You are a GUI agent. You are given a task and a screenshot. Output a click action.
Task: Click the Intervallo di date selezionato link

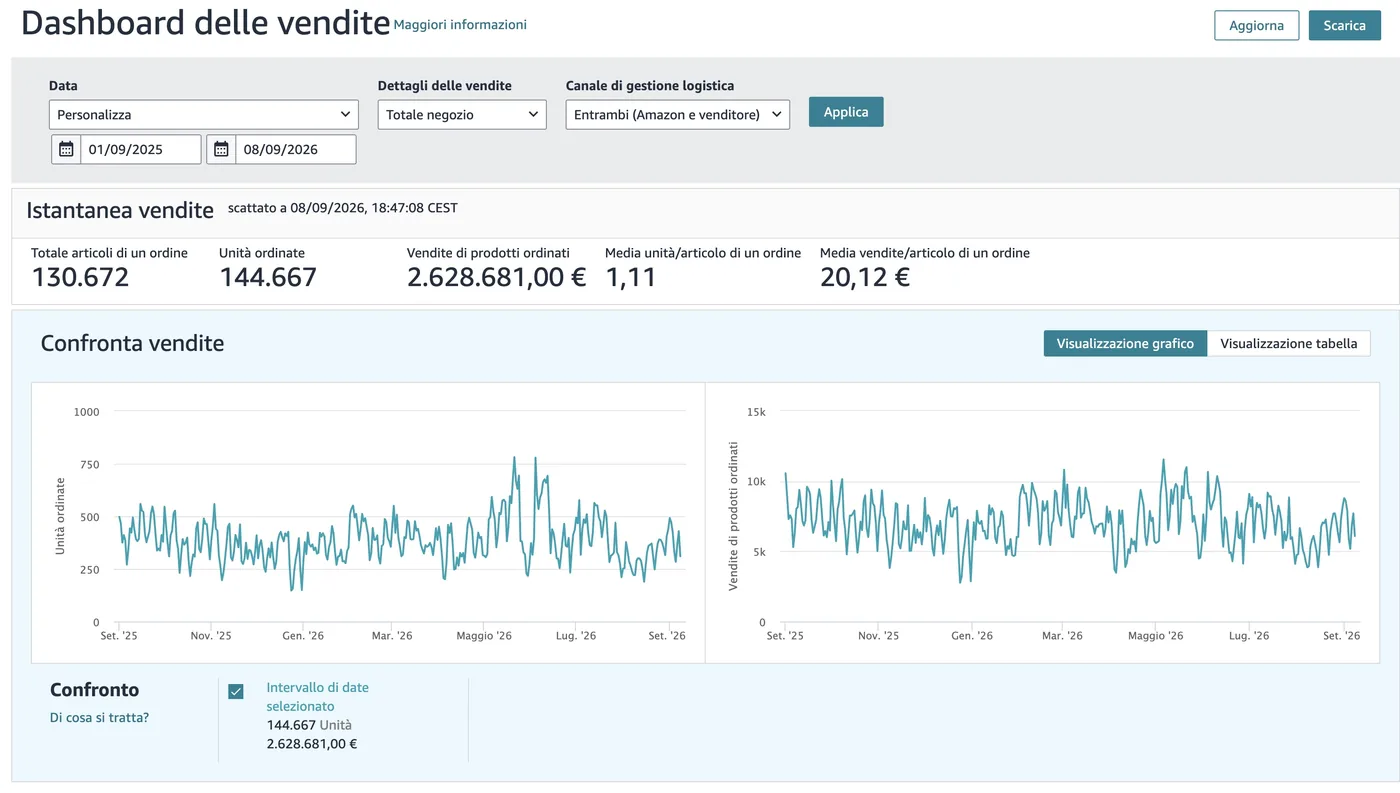click(x=318, y=697)
